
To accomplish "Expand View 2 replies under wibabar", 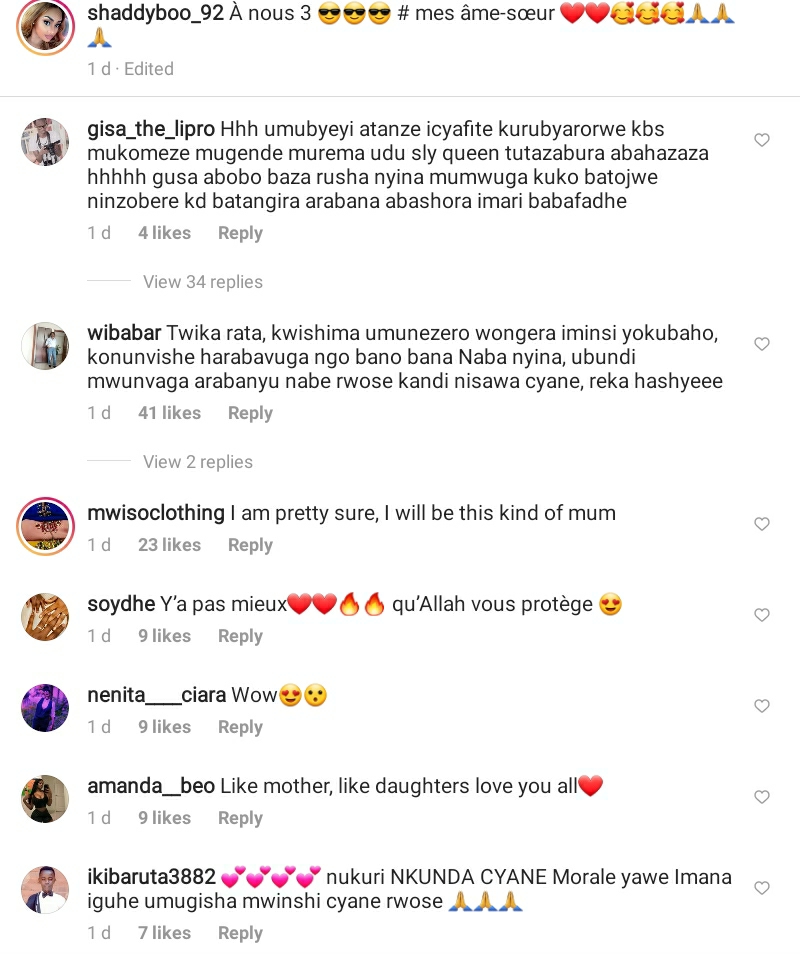I will click(x=197, y=462).
